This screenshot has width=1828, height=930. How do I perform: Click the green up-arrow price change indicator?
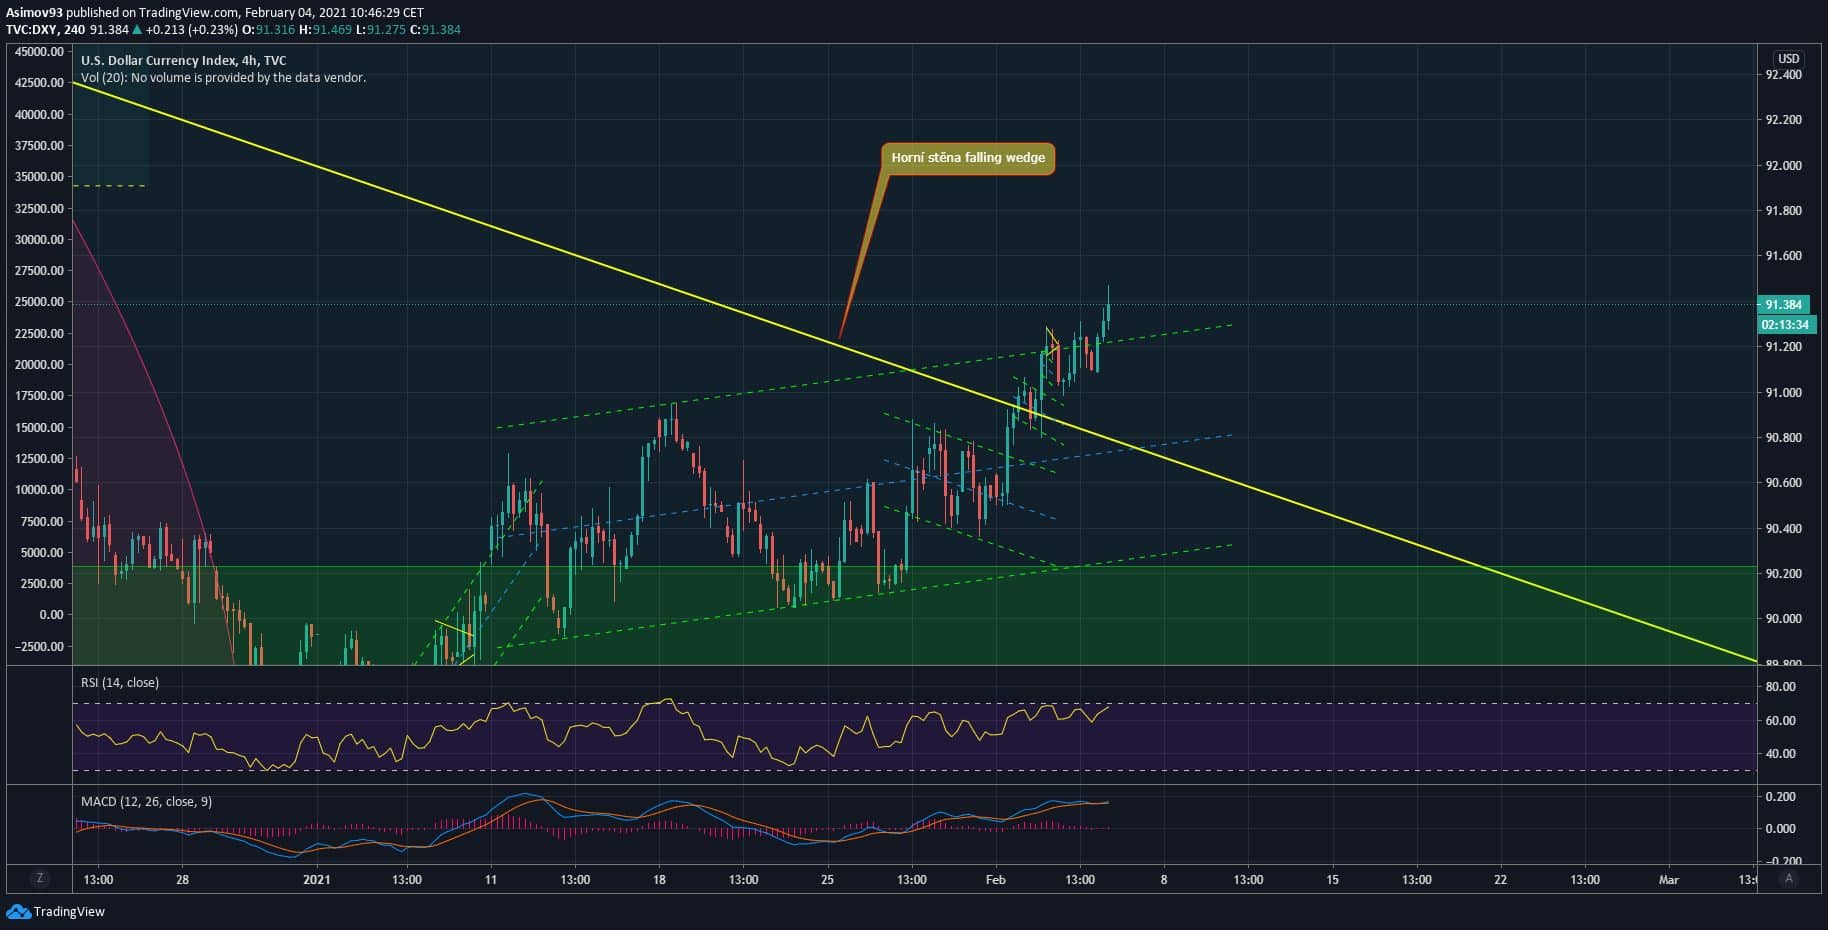[137, 30]
